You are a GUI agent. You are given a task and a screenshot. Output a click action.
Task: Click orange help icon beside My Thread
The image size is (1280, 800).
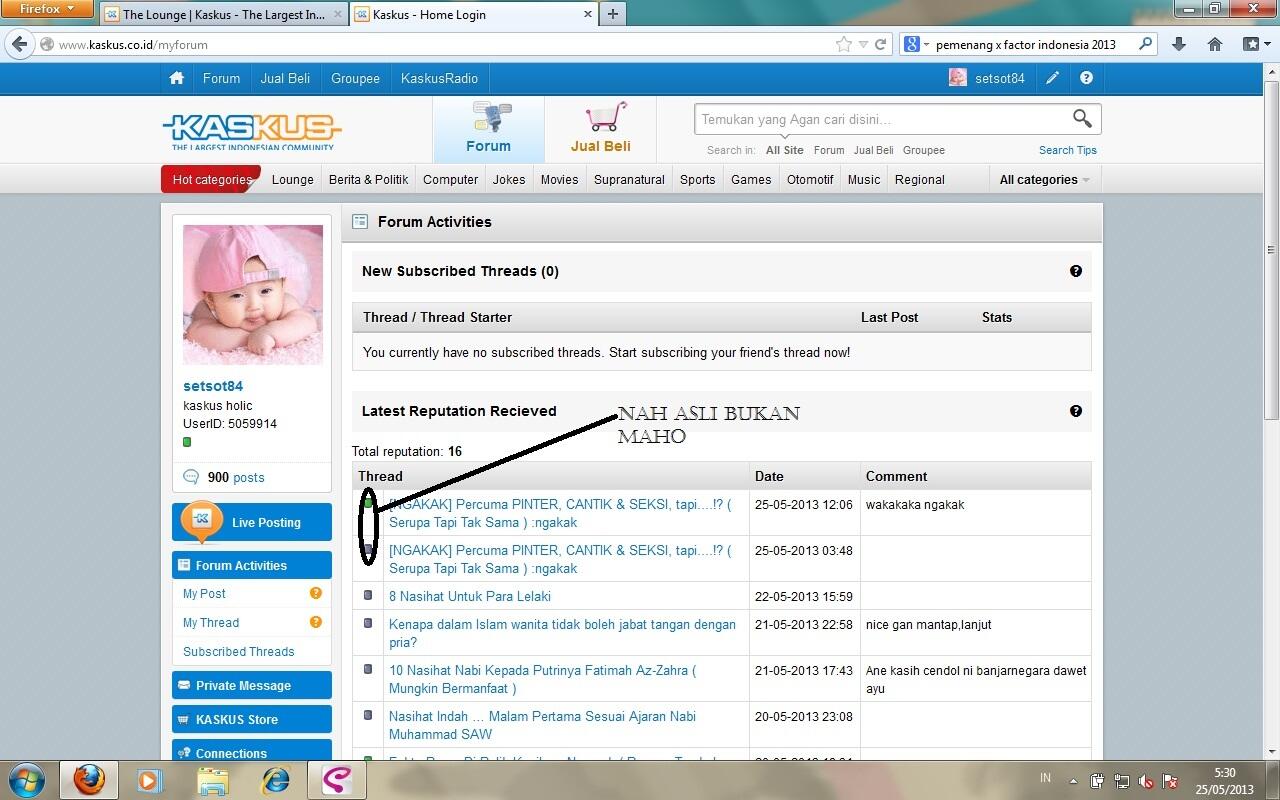(x=316, y=622)
